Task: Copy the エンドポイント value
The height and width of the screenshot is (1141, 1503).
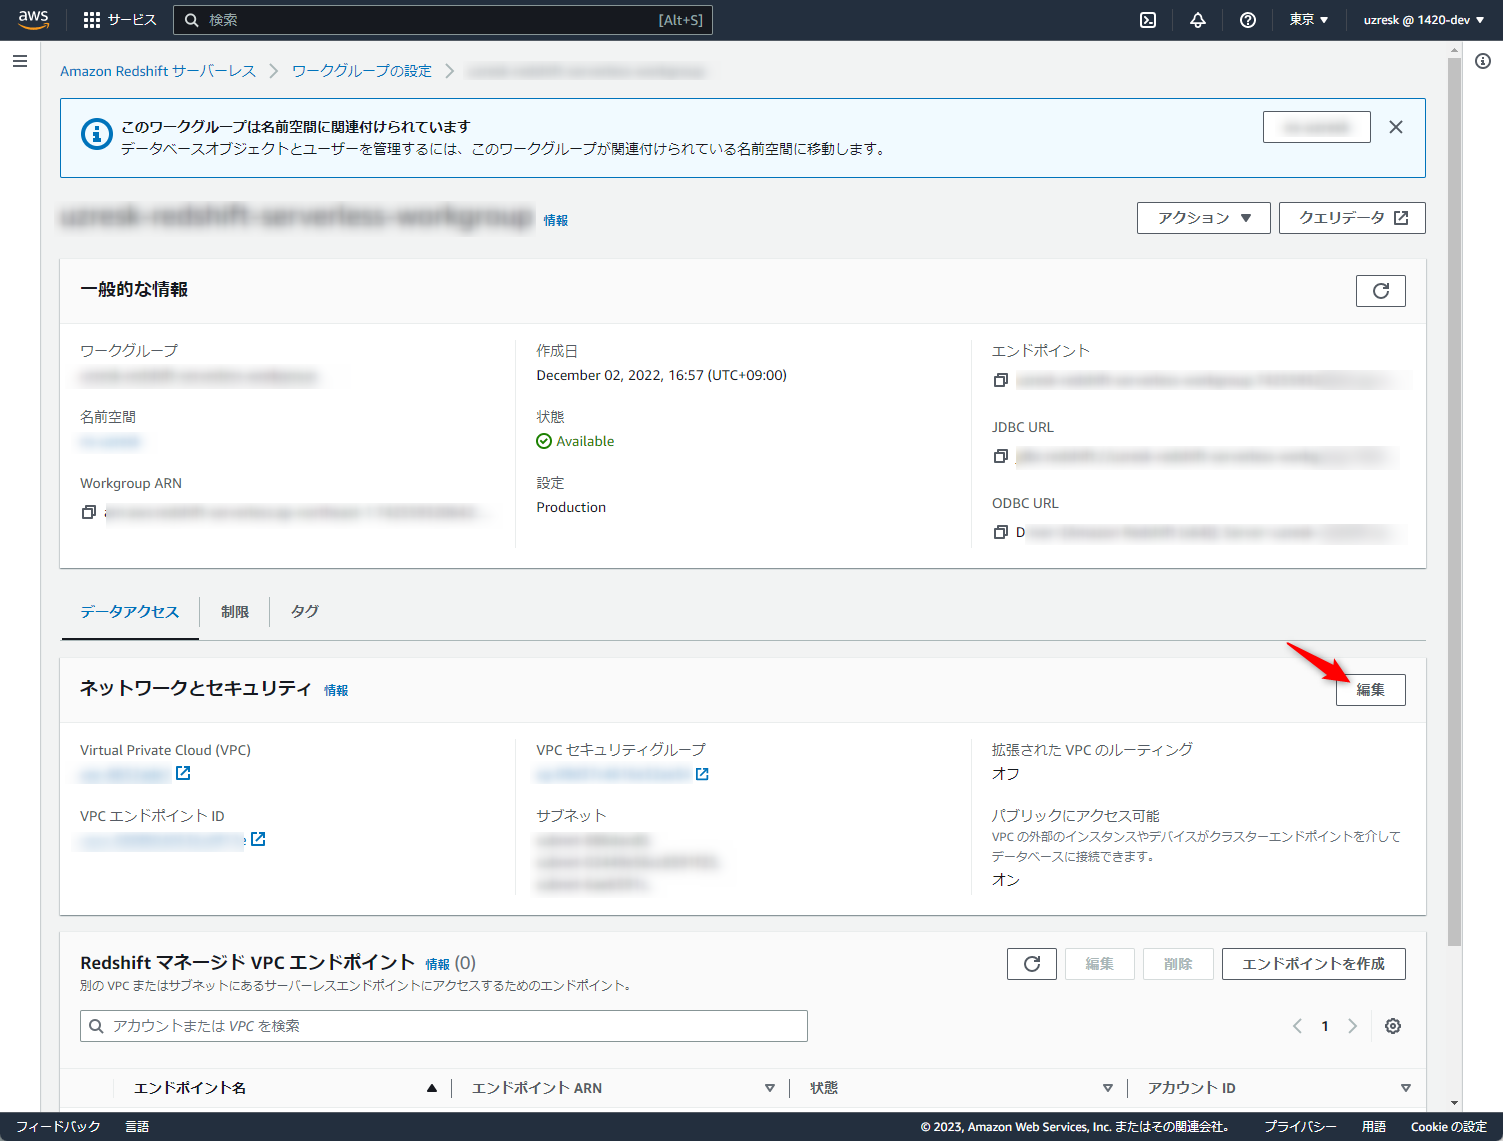Action: tap(1000, 380)
